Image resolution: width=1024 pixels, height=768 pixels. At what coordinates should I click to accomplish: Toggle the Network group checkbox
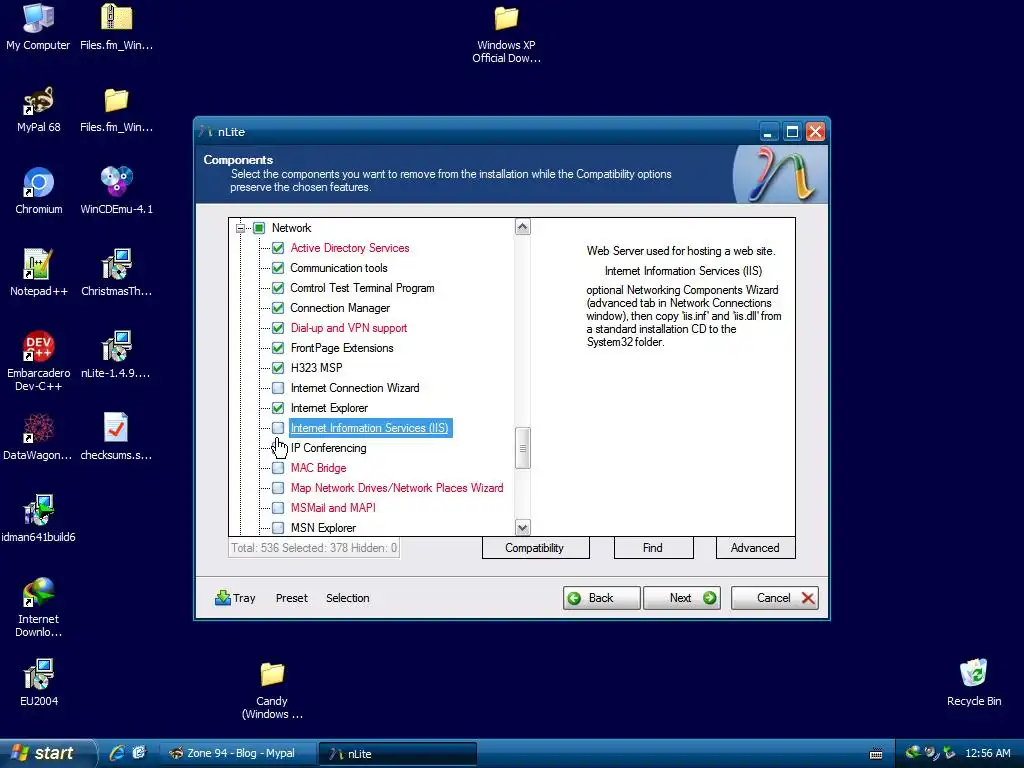[x=259, y=228]
